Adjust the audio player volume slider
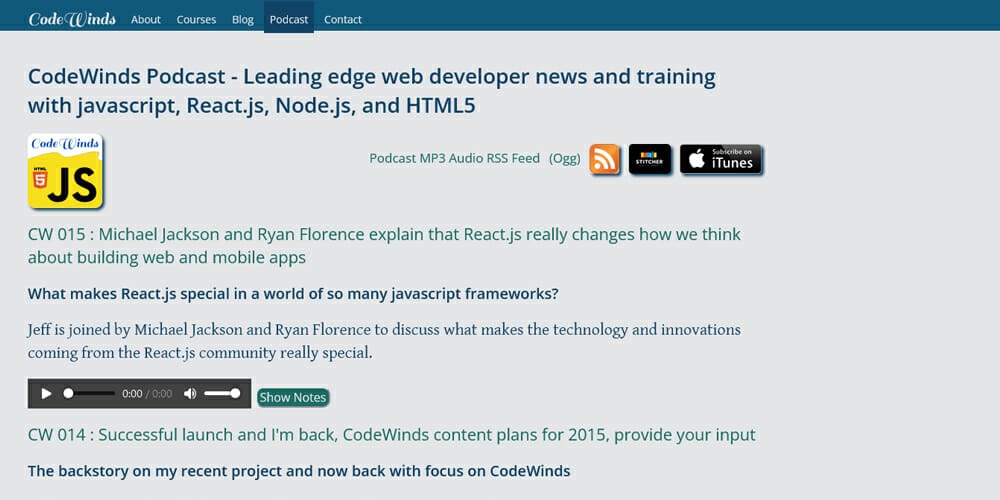Viewport: 1000px width, 500px height. coord(221,393)
